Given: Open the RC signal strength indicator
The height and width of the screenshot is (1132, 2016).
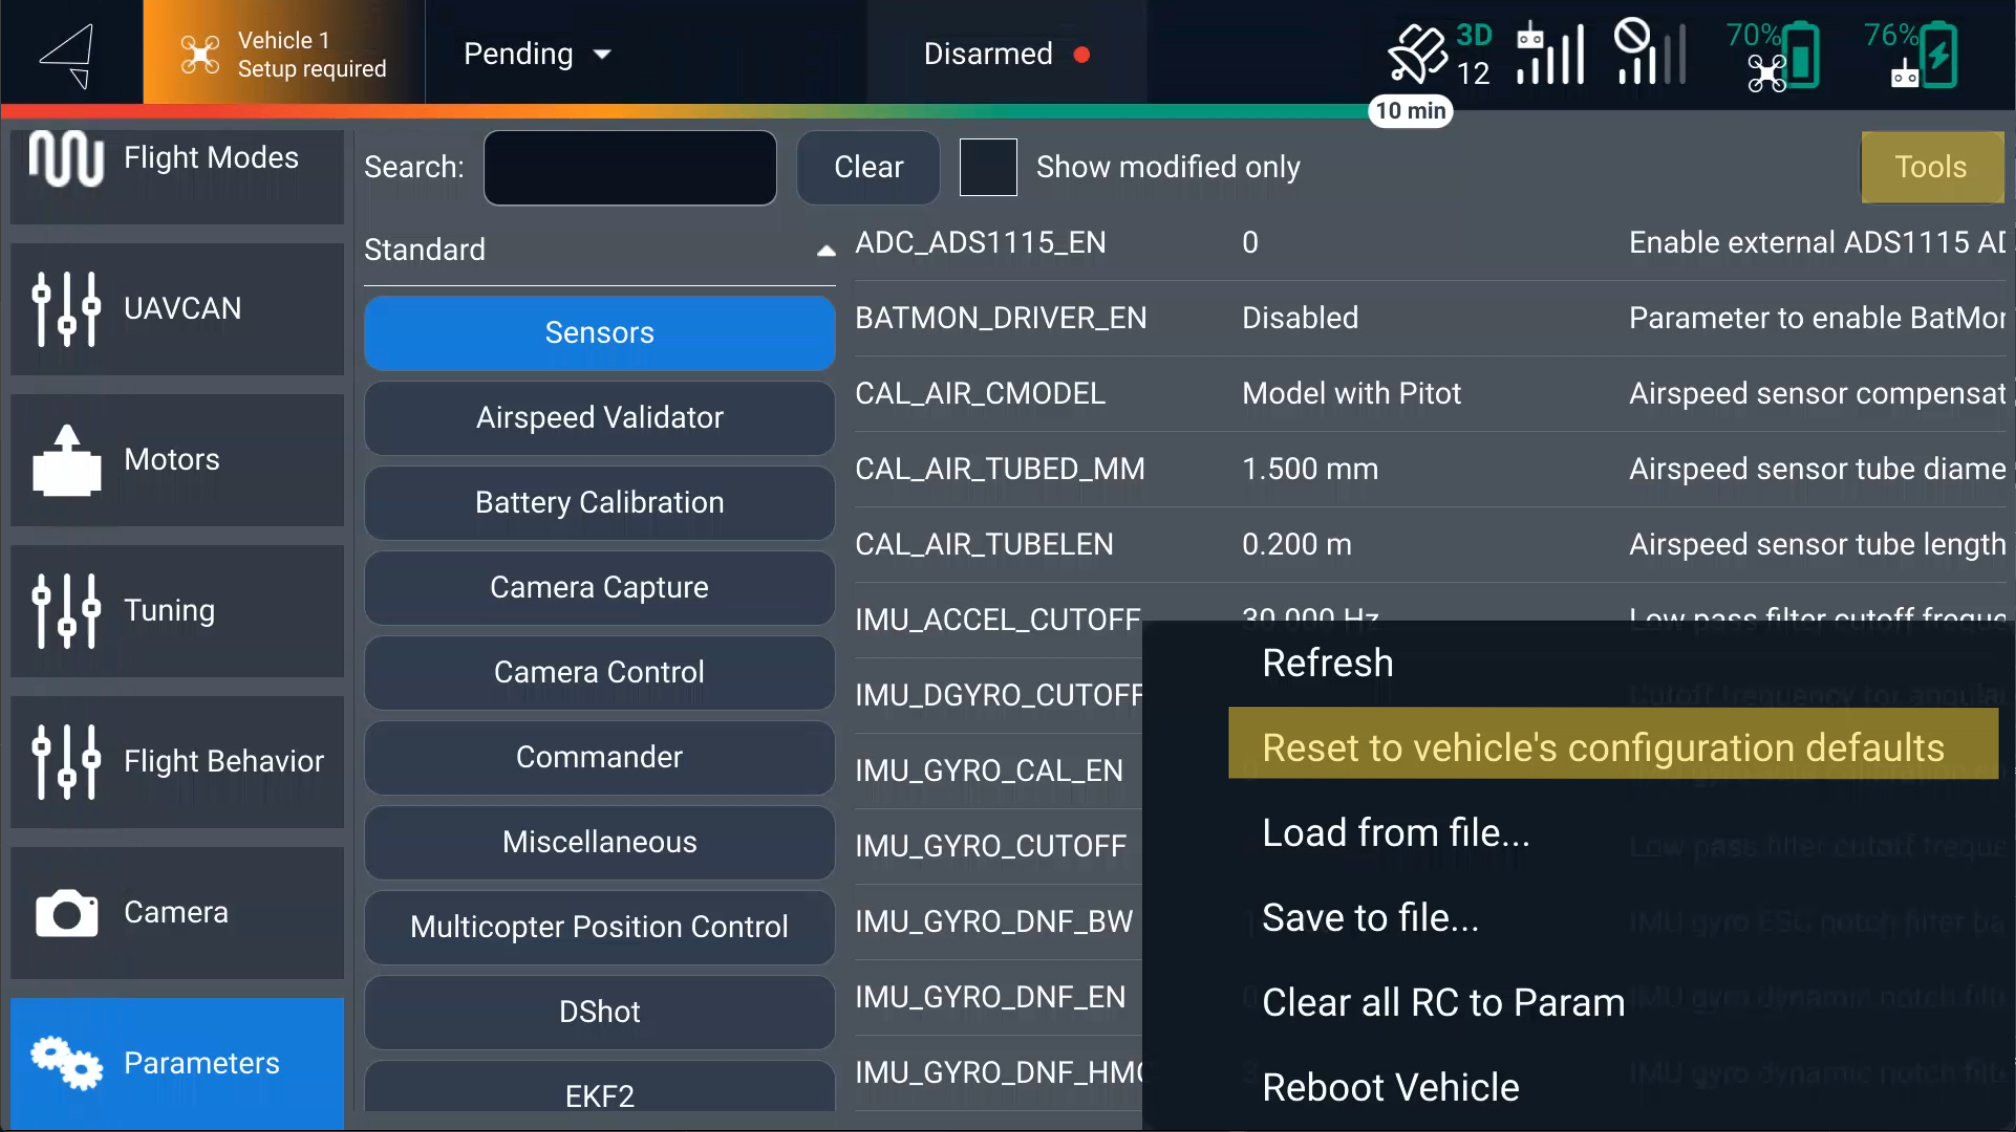Looking at the screenshot, I should pos(1550,54).
